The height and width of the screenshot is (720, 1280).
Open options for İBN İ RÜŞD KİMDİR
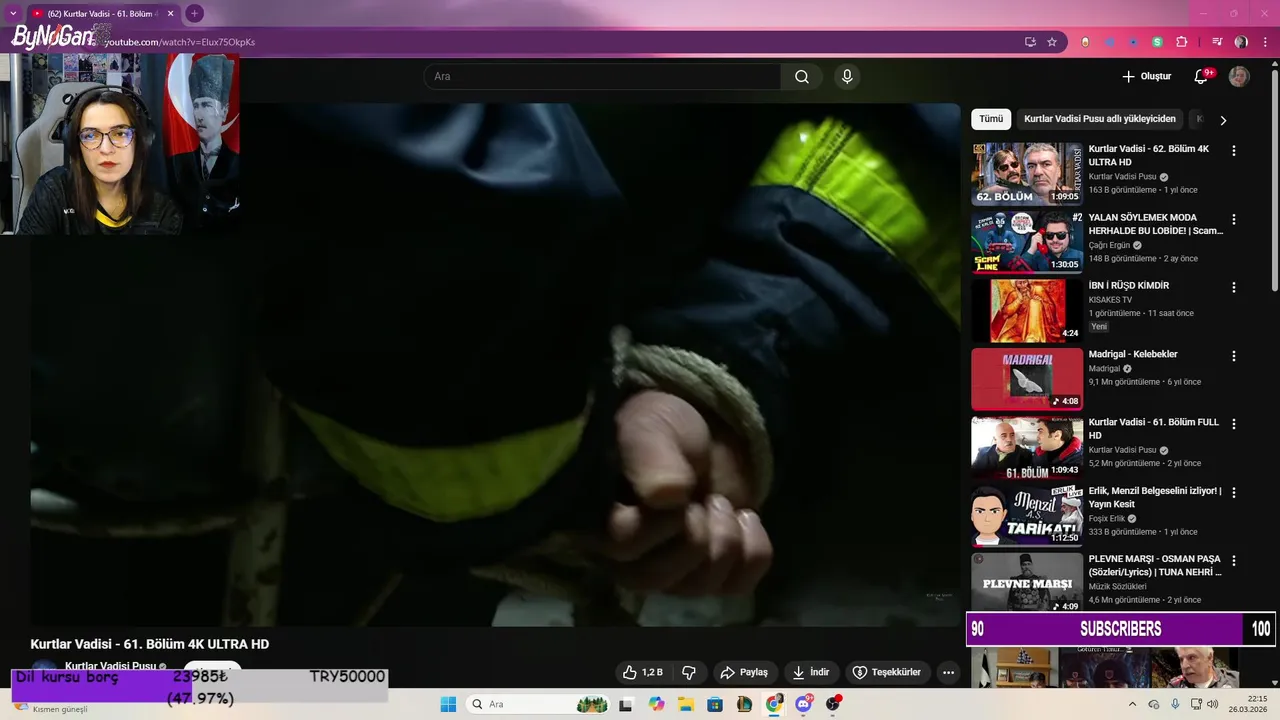(1234, 287)
